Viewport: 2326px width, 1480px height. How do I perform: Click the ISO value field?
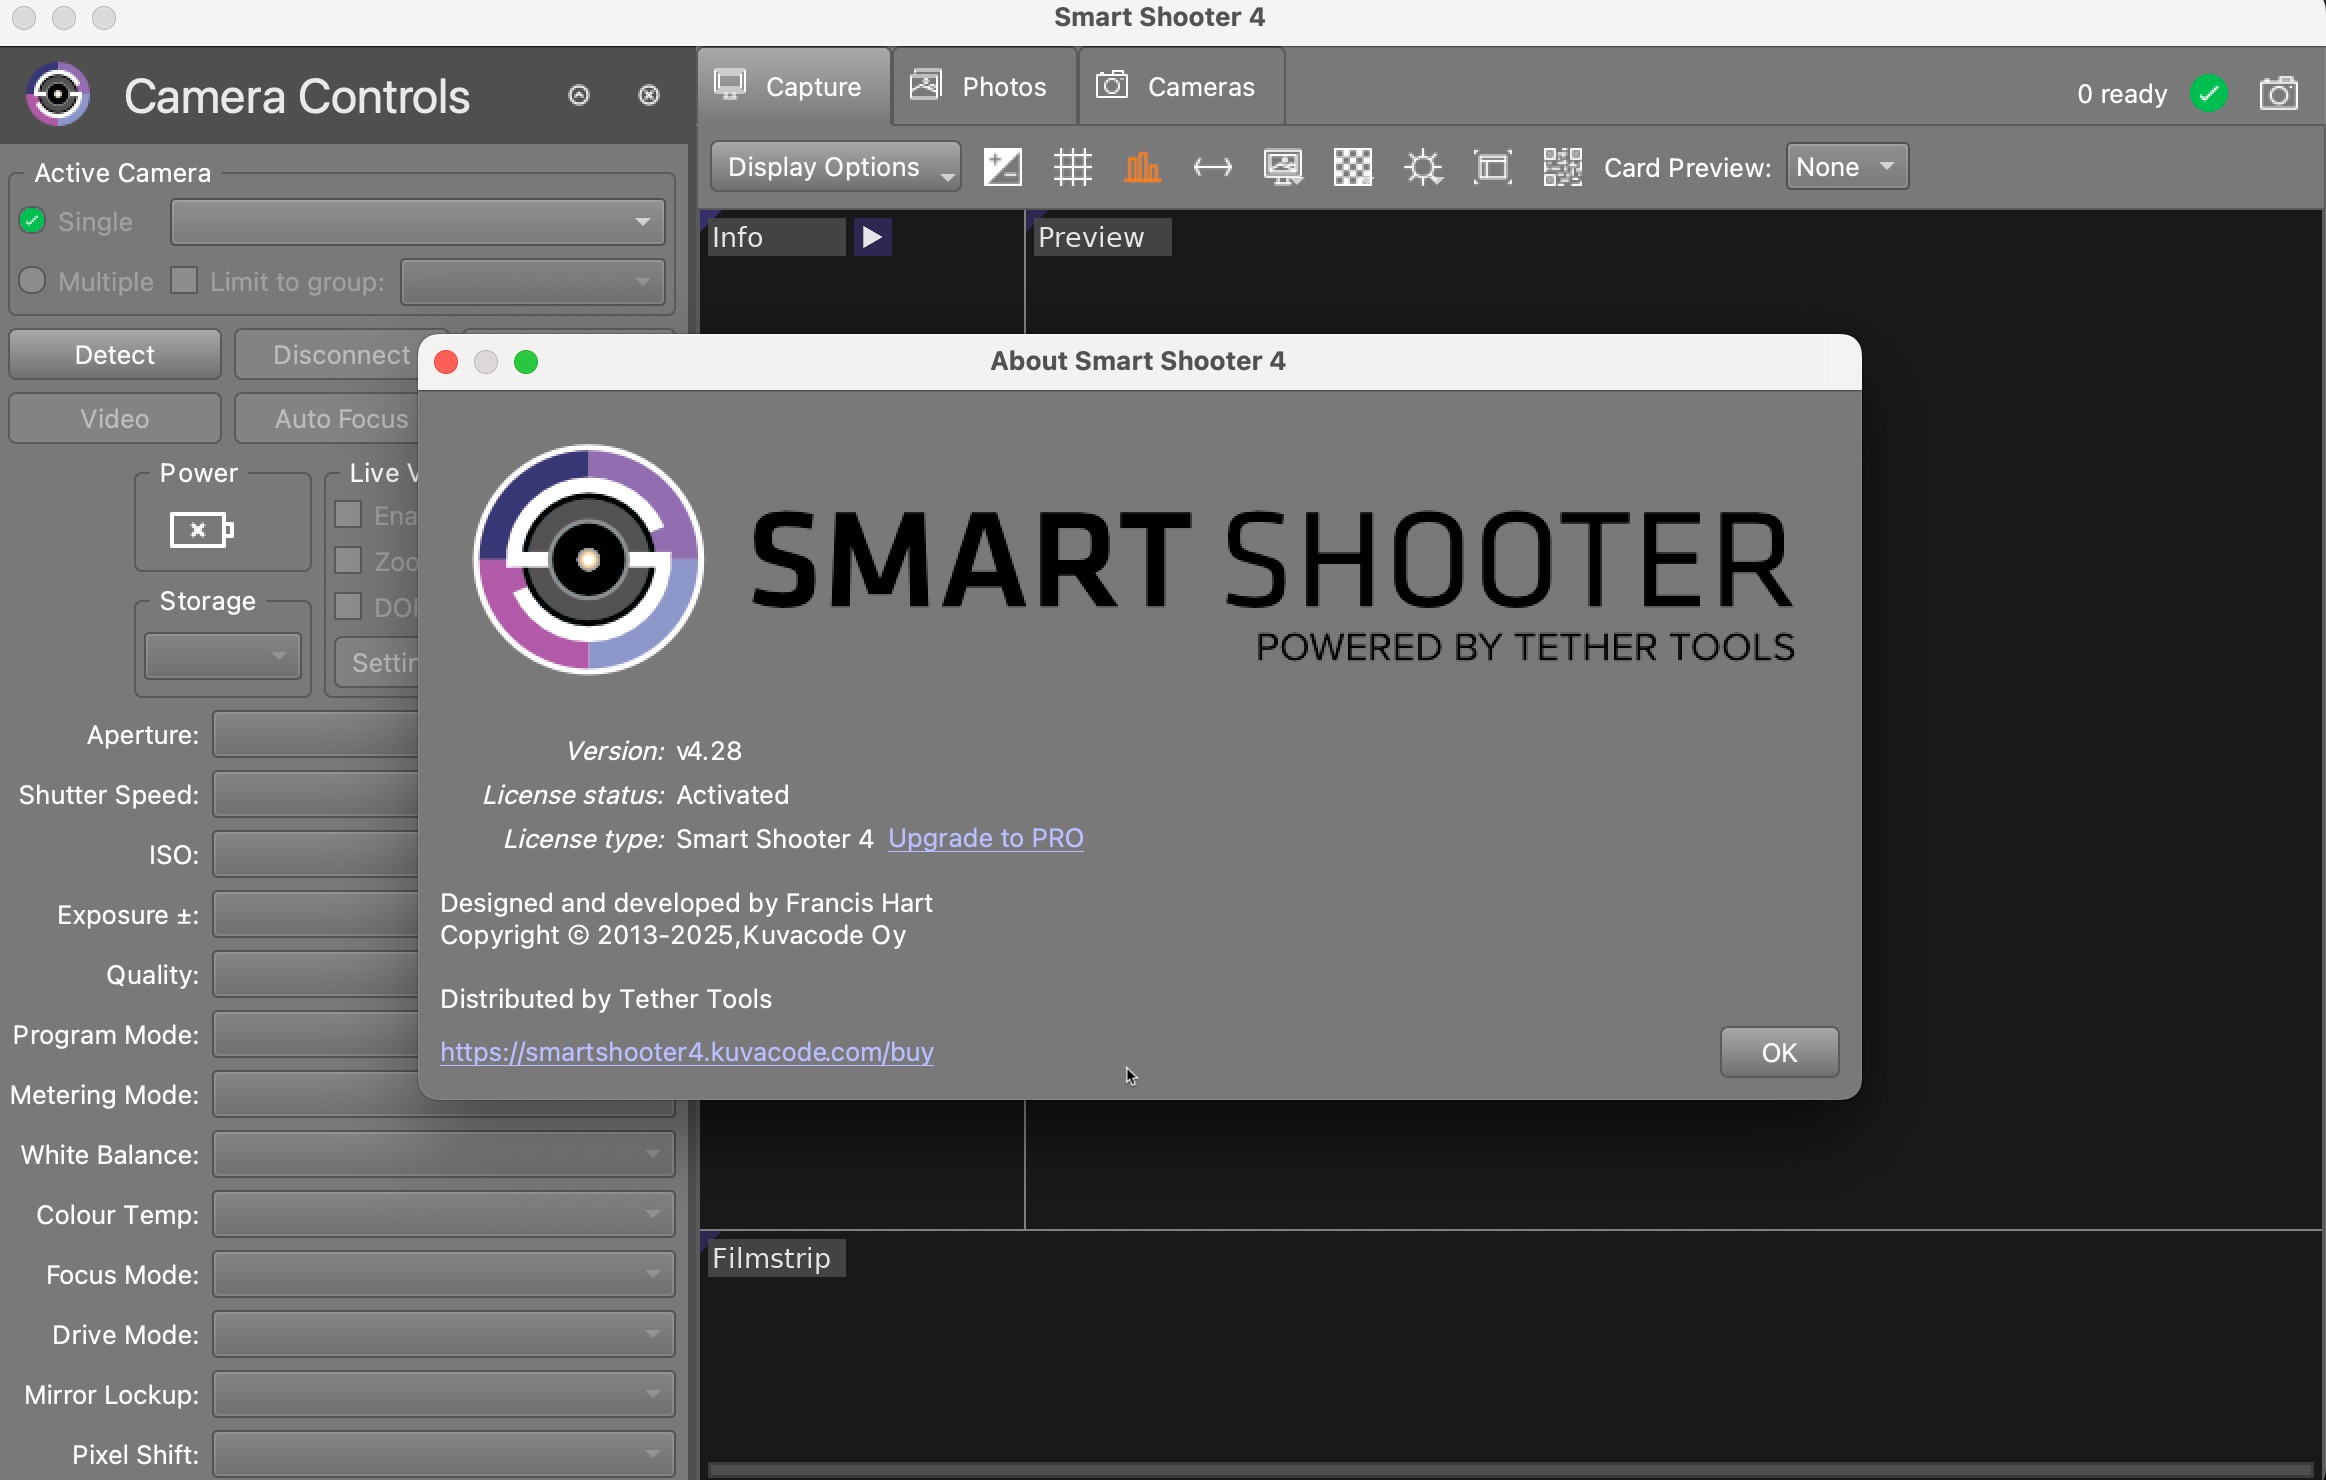click(x=316, y=855)
